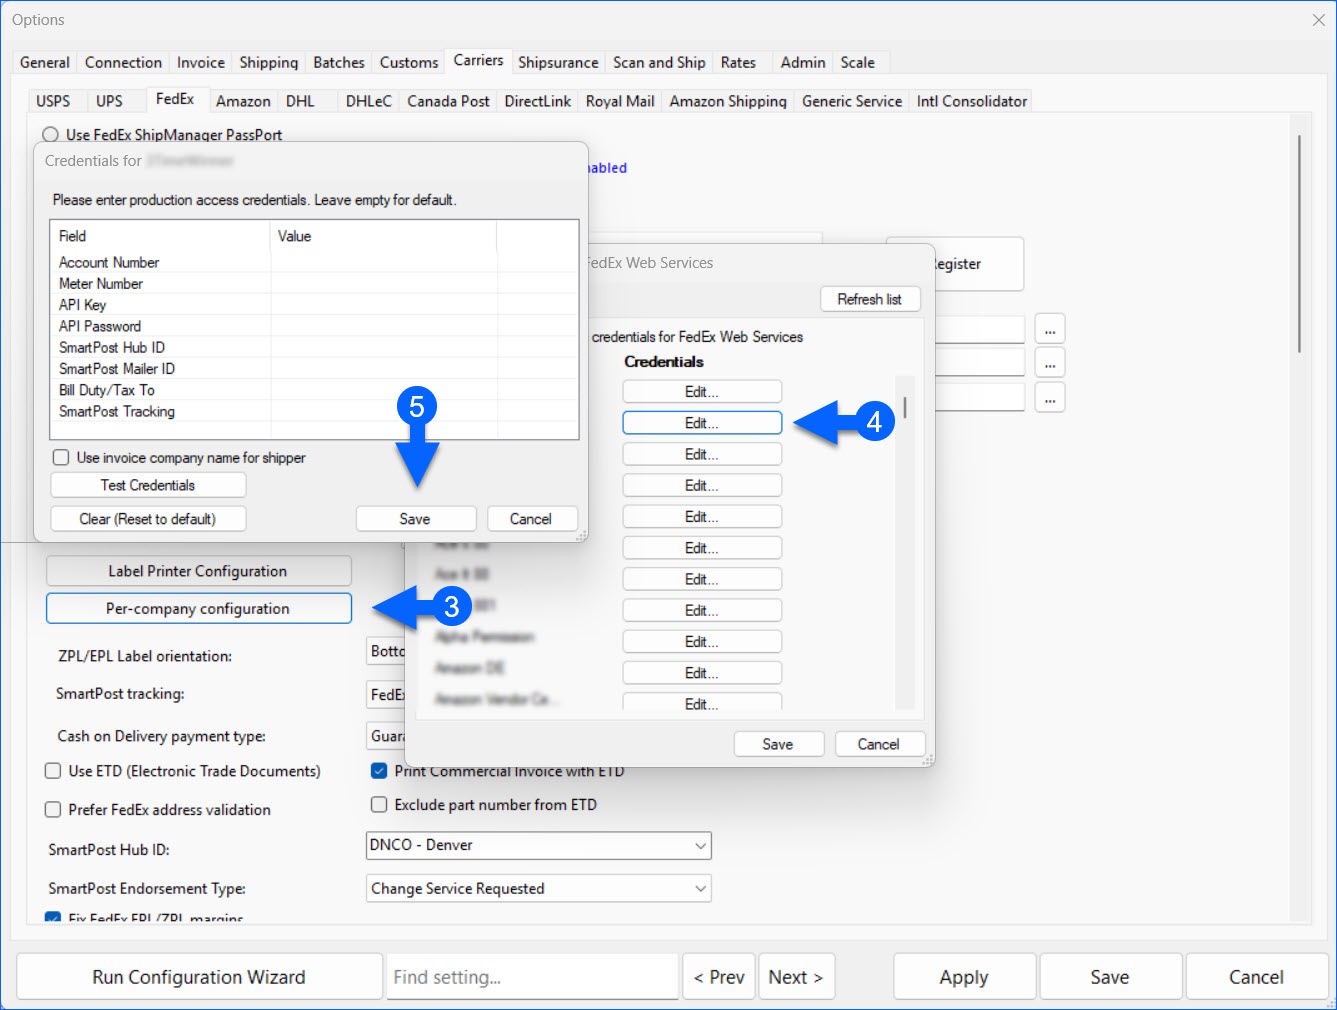The width and height of the screenshot is (1337, 1010).
Task: Click Clear (Reset to default) button
Action: click(x=148, y=519)
